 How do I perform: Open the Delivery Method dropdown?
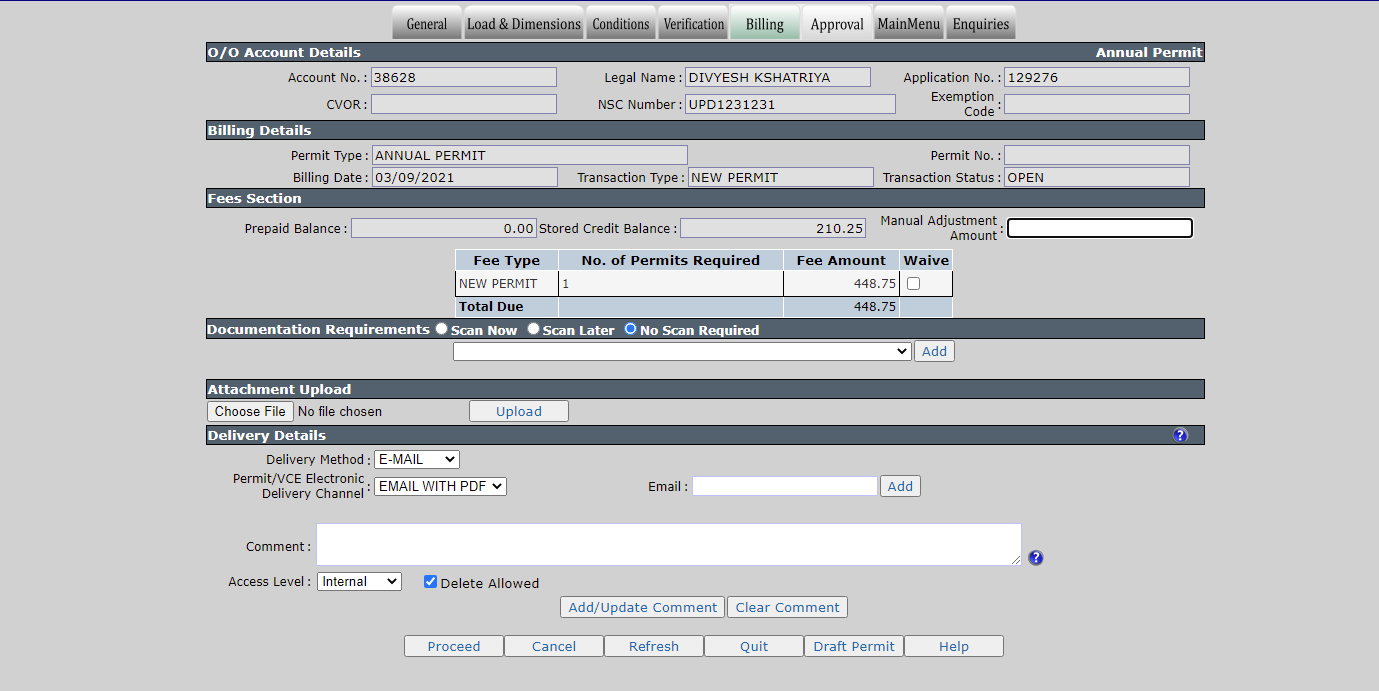[417, 459]
